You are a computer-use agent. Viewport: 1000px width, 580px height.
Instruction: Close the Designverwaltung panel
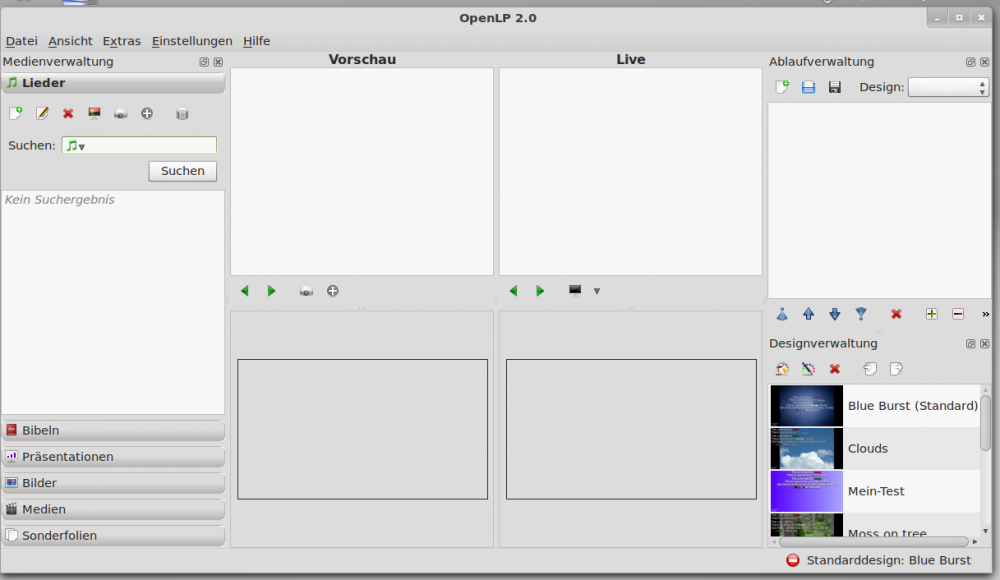pyautogui.click(x=985, y=344)
